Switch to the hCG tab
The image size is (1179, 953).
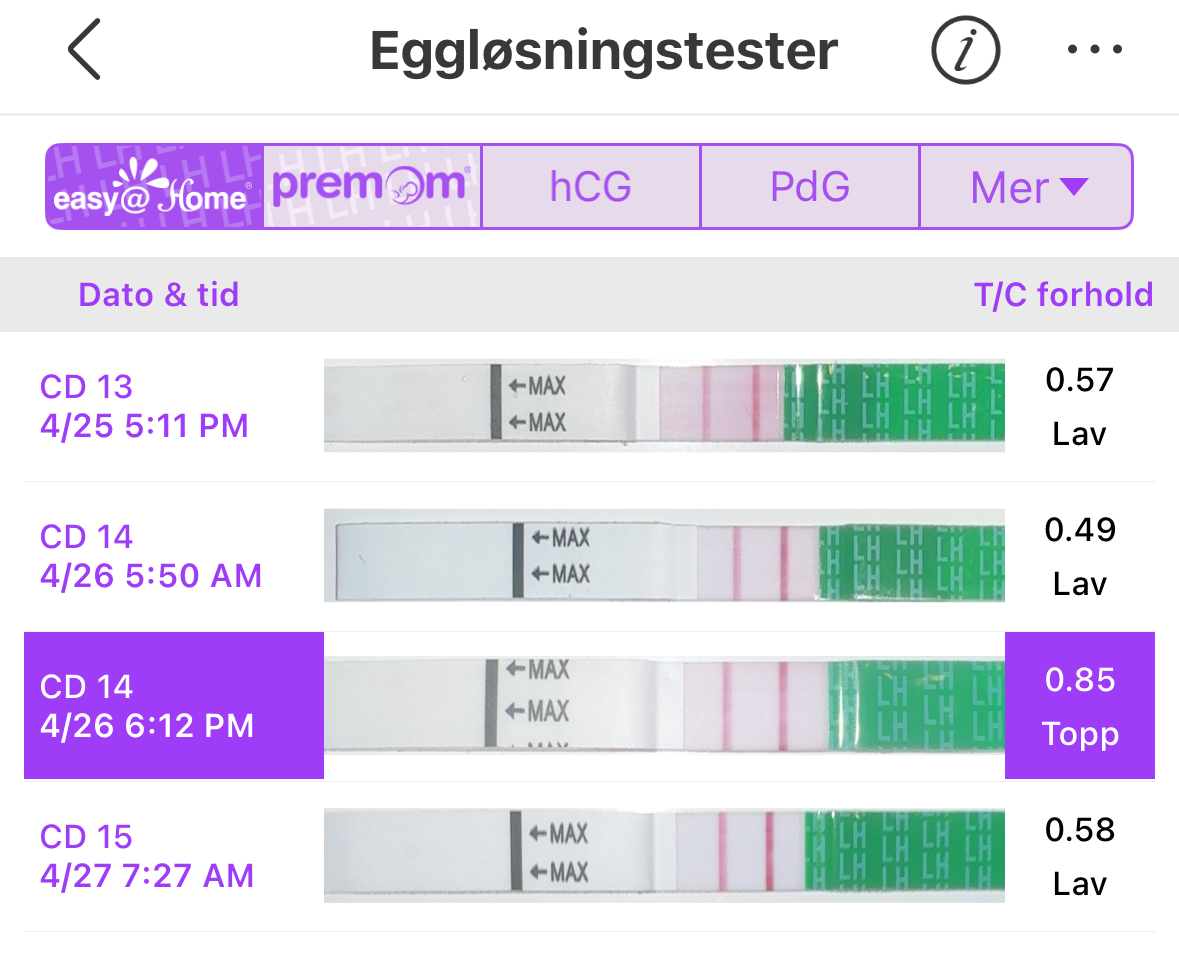click(x=591, y=187)
